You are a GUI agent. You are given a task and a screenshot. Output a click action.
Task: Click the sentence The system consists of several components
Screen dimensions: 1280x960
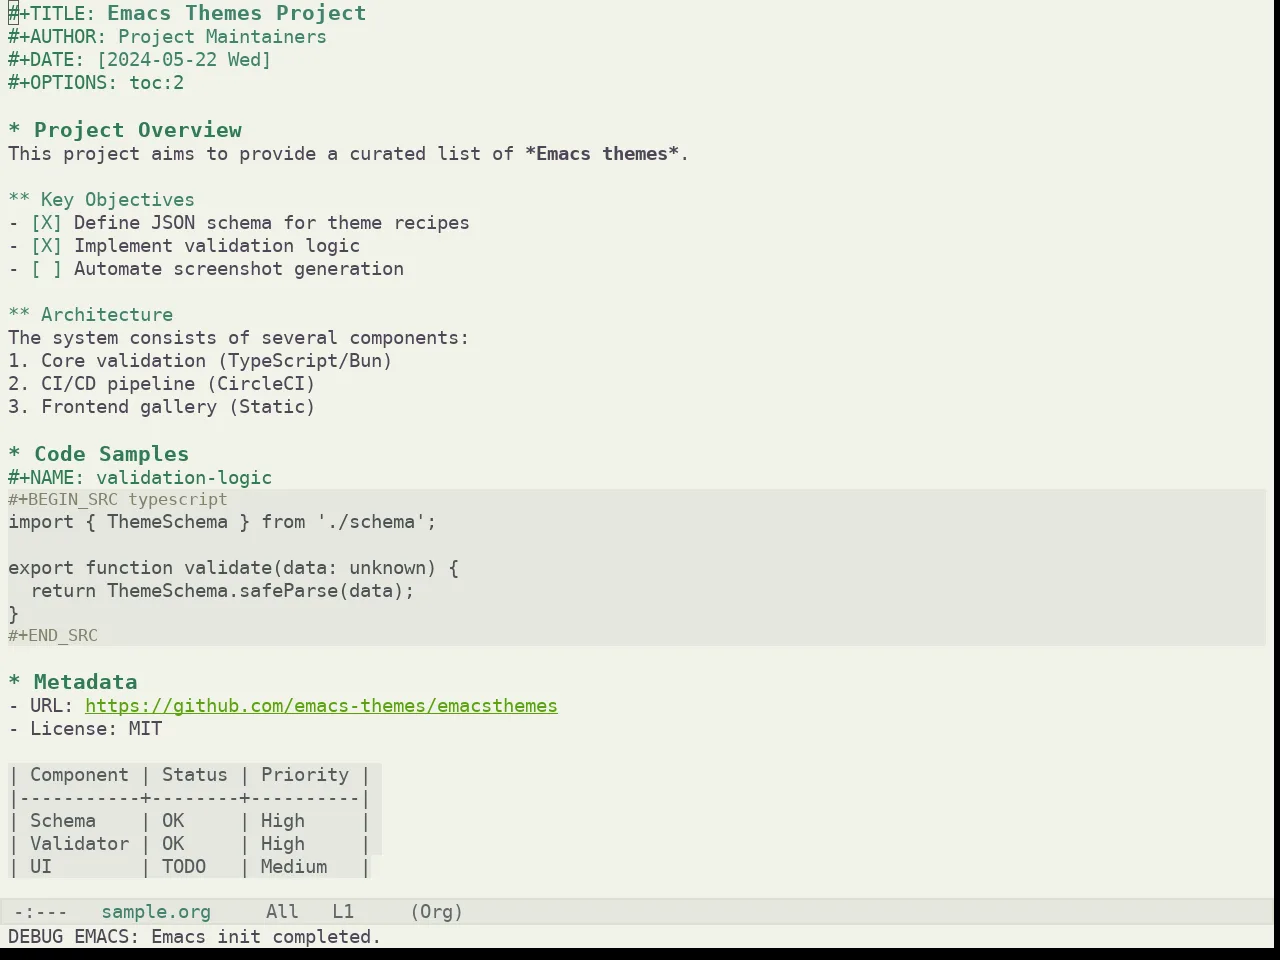coord(238,338)
